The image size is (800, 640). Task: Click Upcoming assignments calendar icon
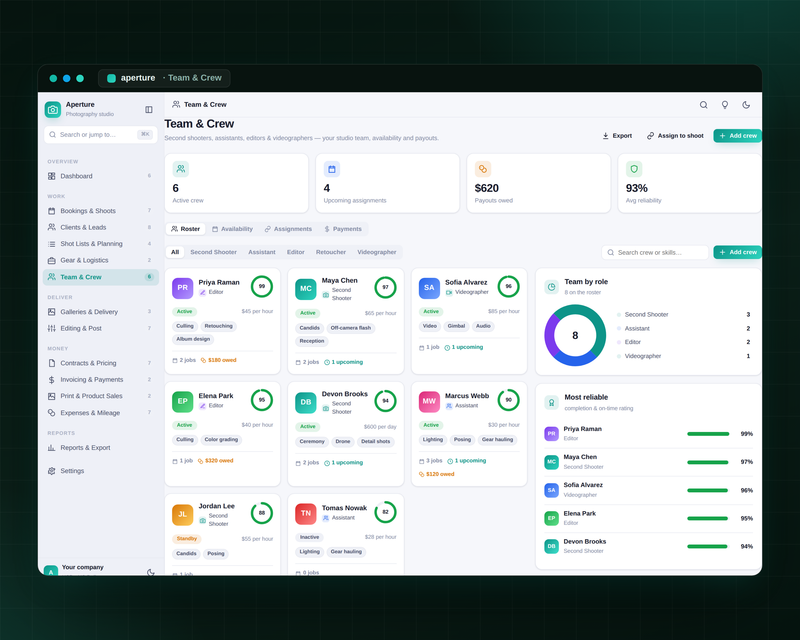(x=332, y=168)
